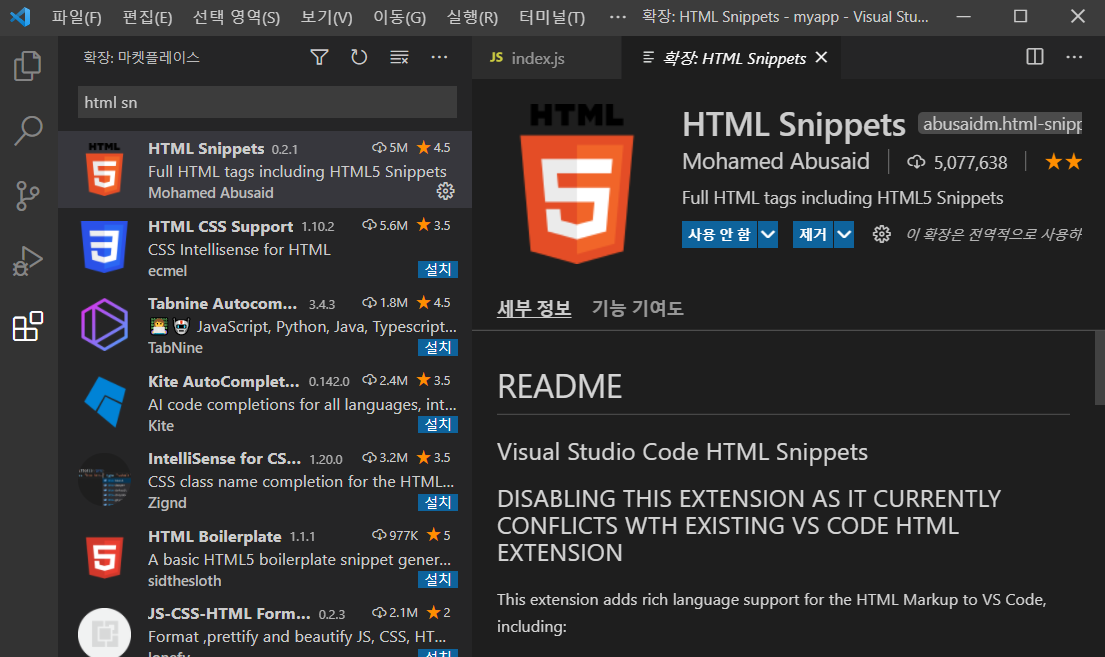
Task: Install the Tabnine Autocomplete extension
Action: click(438, 348)
